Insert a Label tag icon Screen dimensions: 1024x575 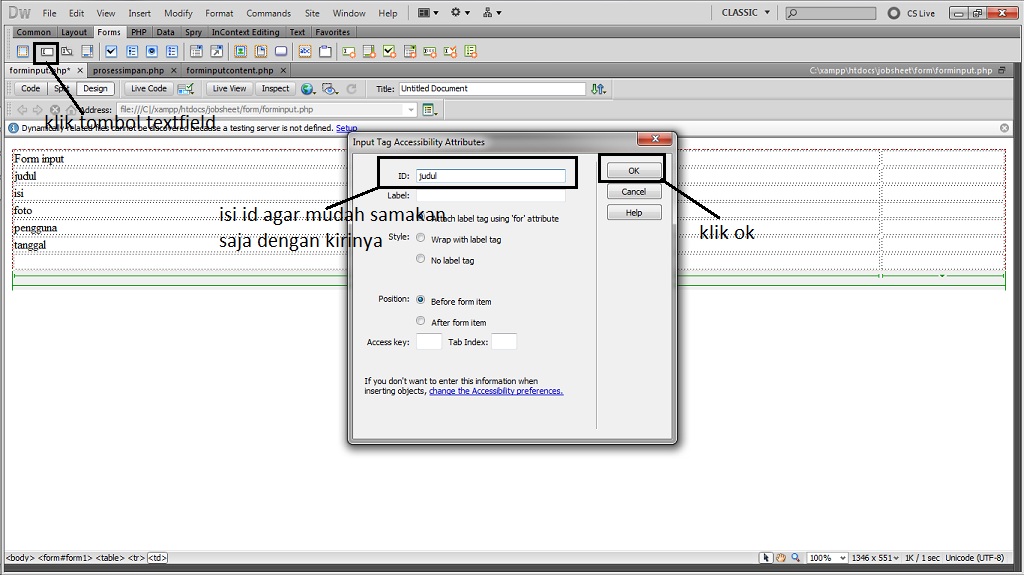[x=305, y=52]
